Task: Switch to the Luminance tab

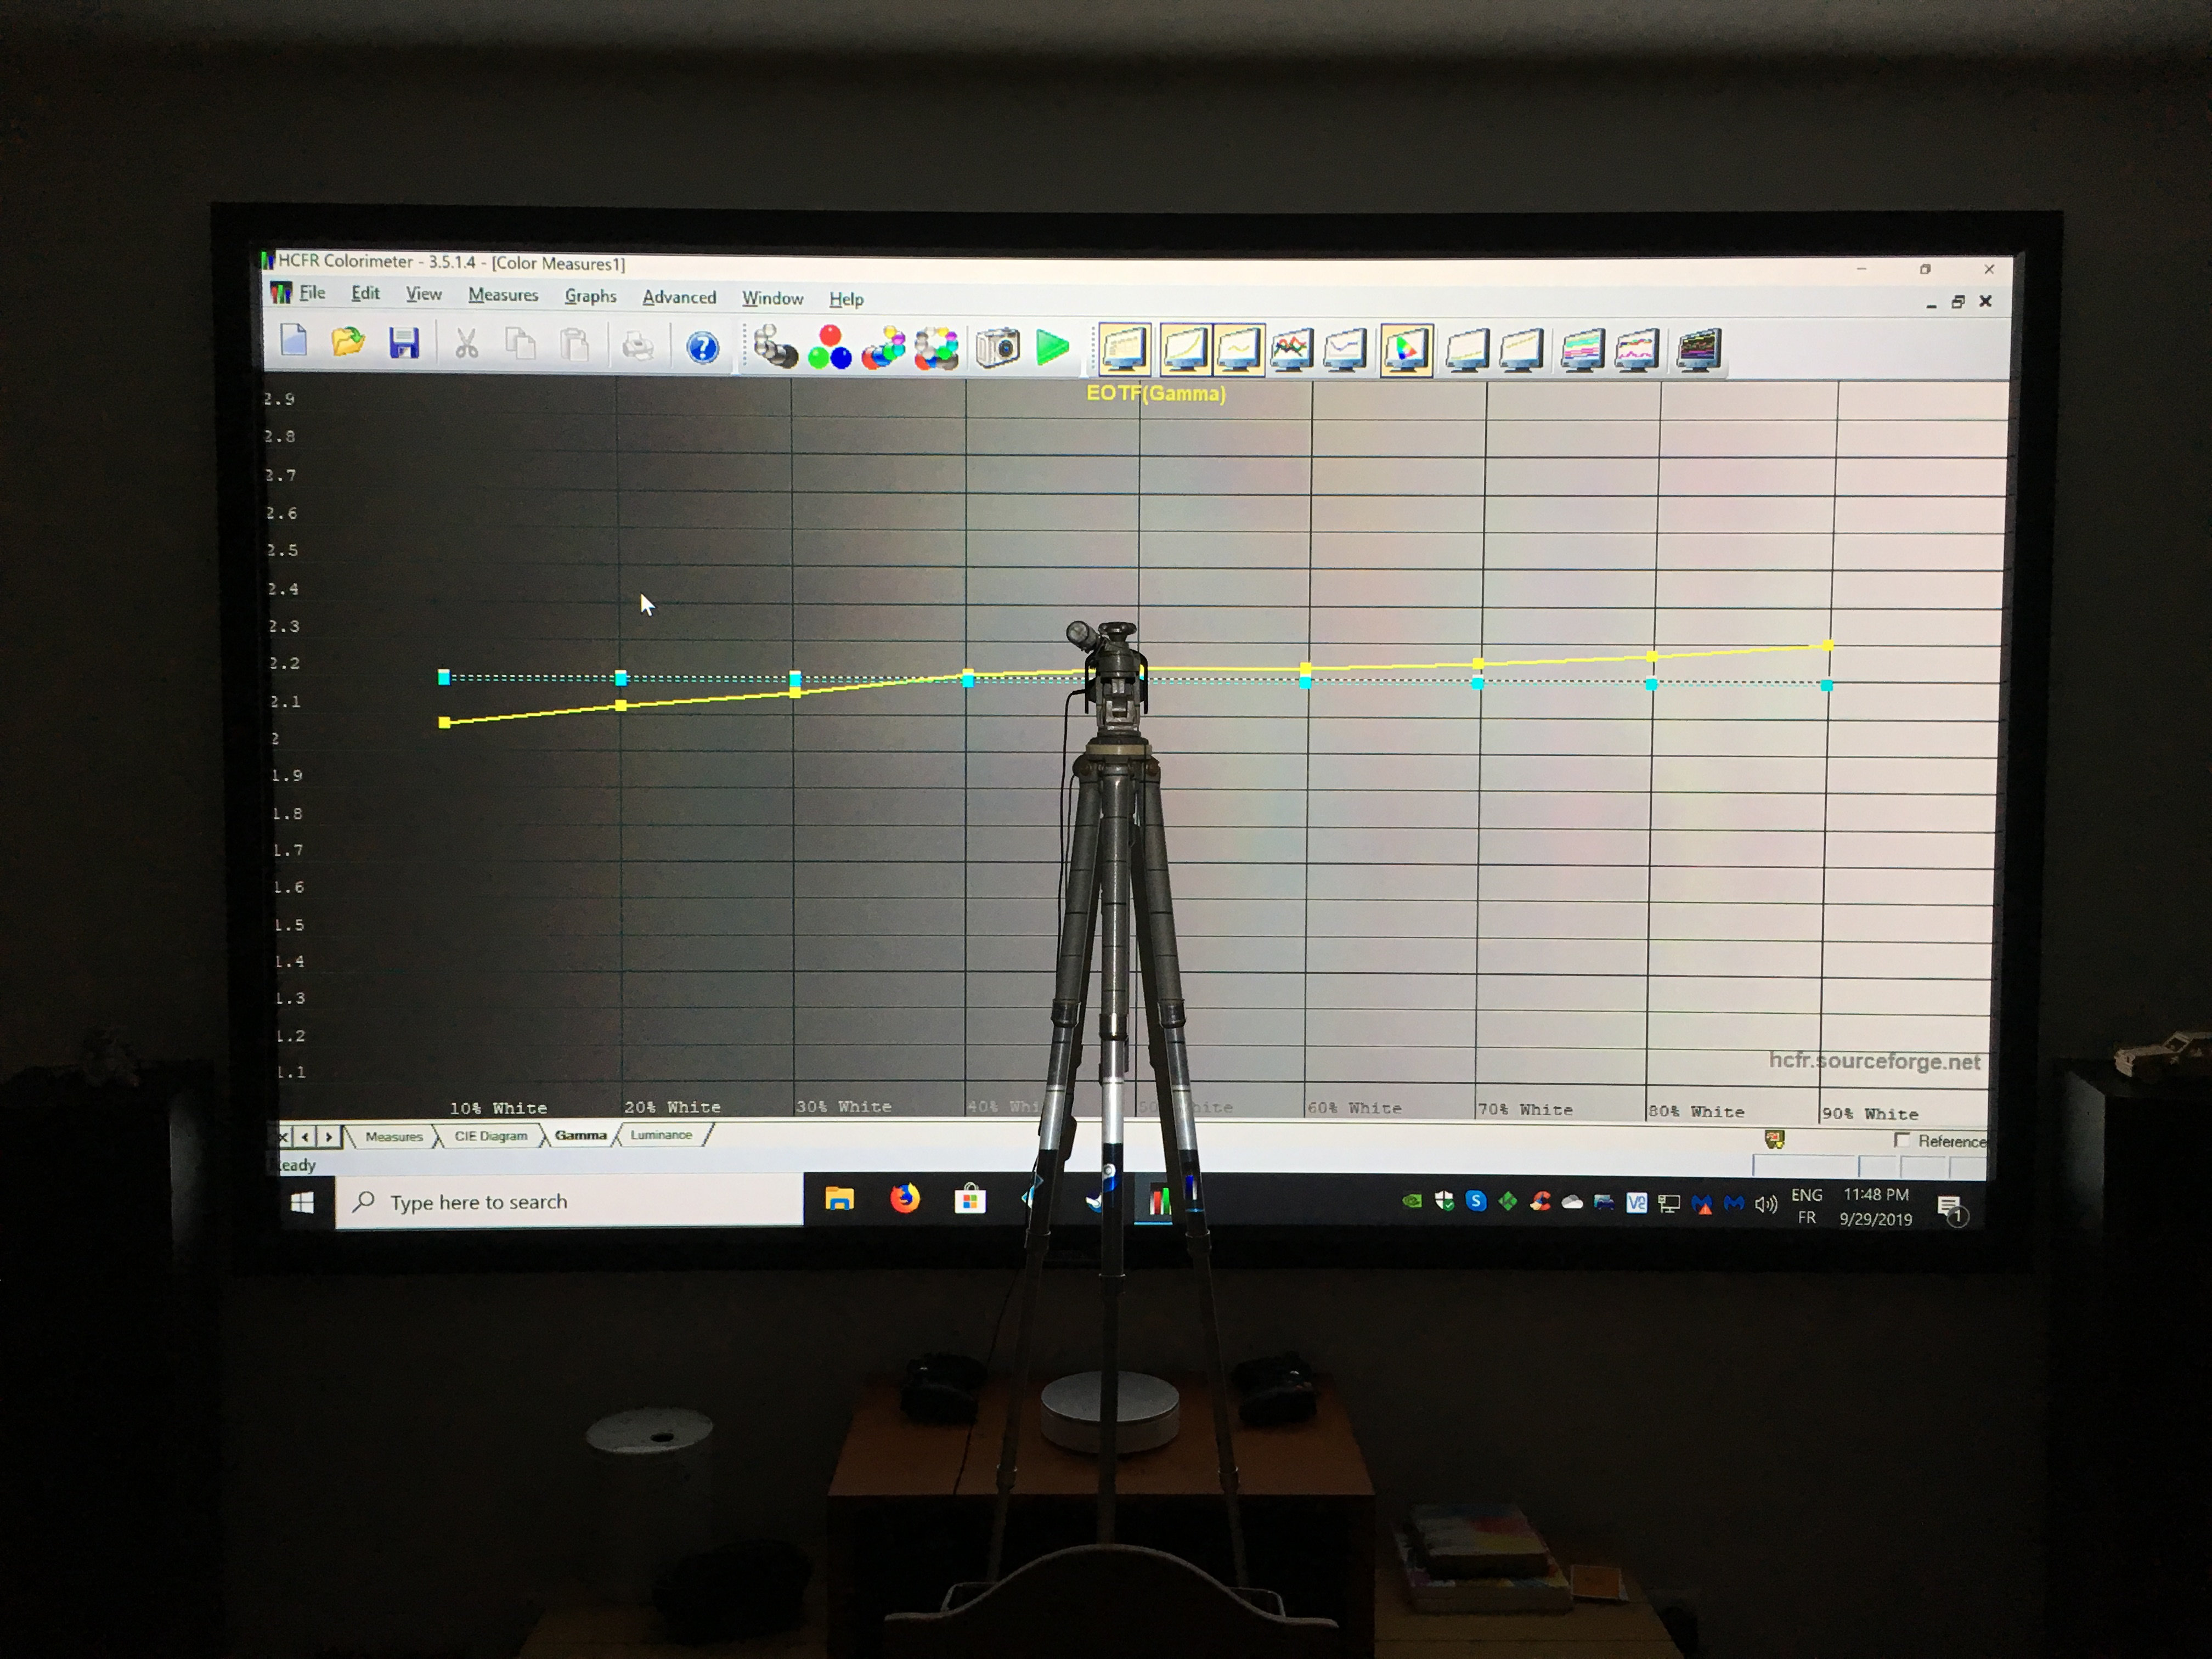Action: point(661,1135)
